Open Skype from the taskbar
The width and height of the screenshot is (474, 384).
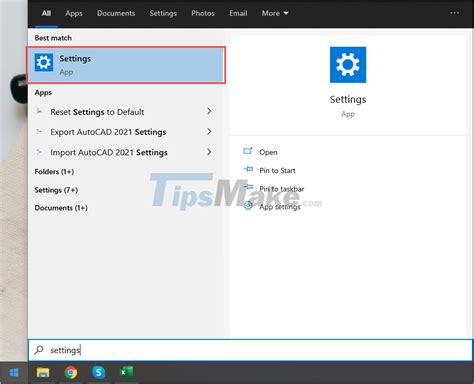coord(99,372)
